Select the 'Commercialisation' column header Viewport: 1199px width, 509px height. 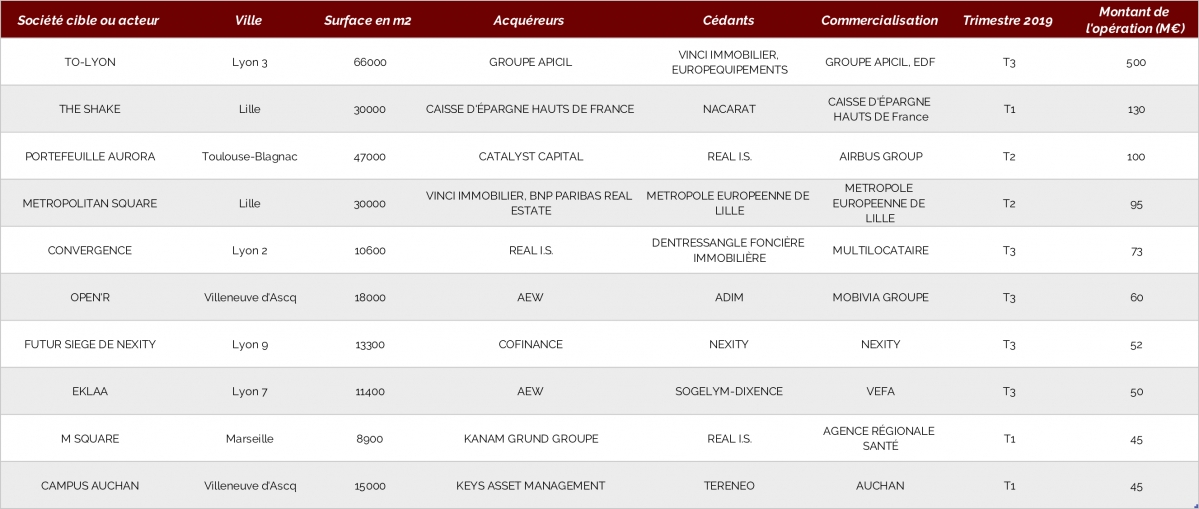[x=879, y=21]
